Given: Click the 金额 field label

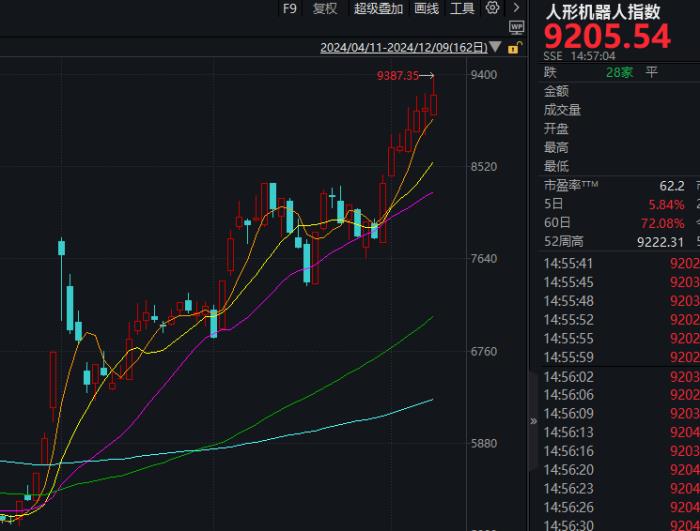Looking at the screenshot, I should [556, 91].
